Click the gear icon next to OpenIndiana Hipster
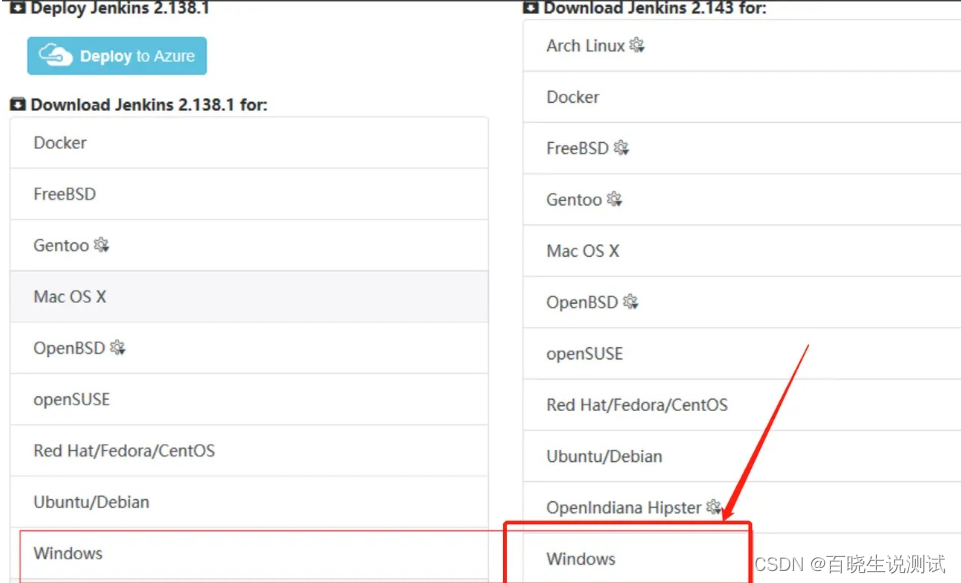This screenshot has height=583, width=961. pyautogui.click(x=713, y=507)
